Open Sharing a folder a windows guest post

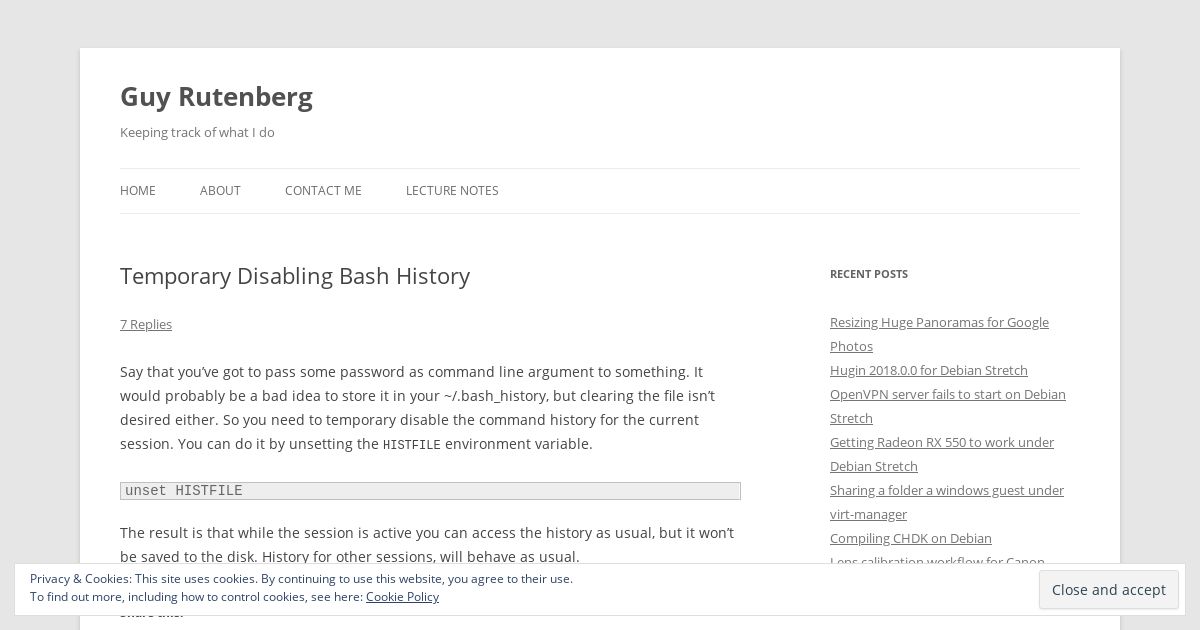pyautogui.click(x=947, y=502)
